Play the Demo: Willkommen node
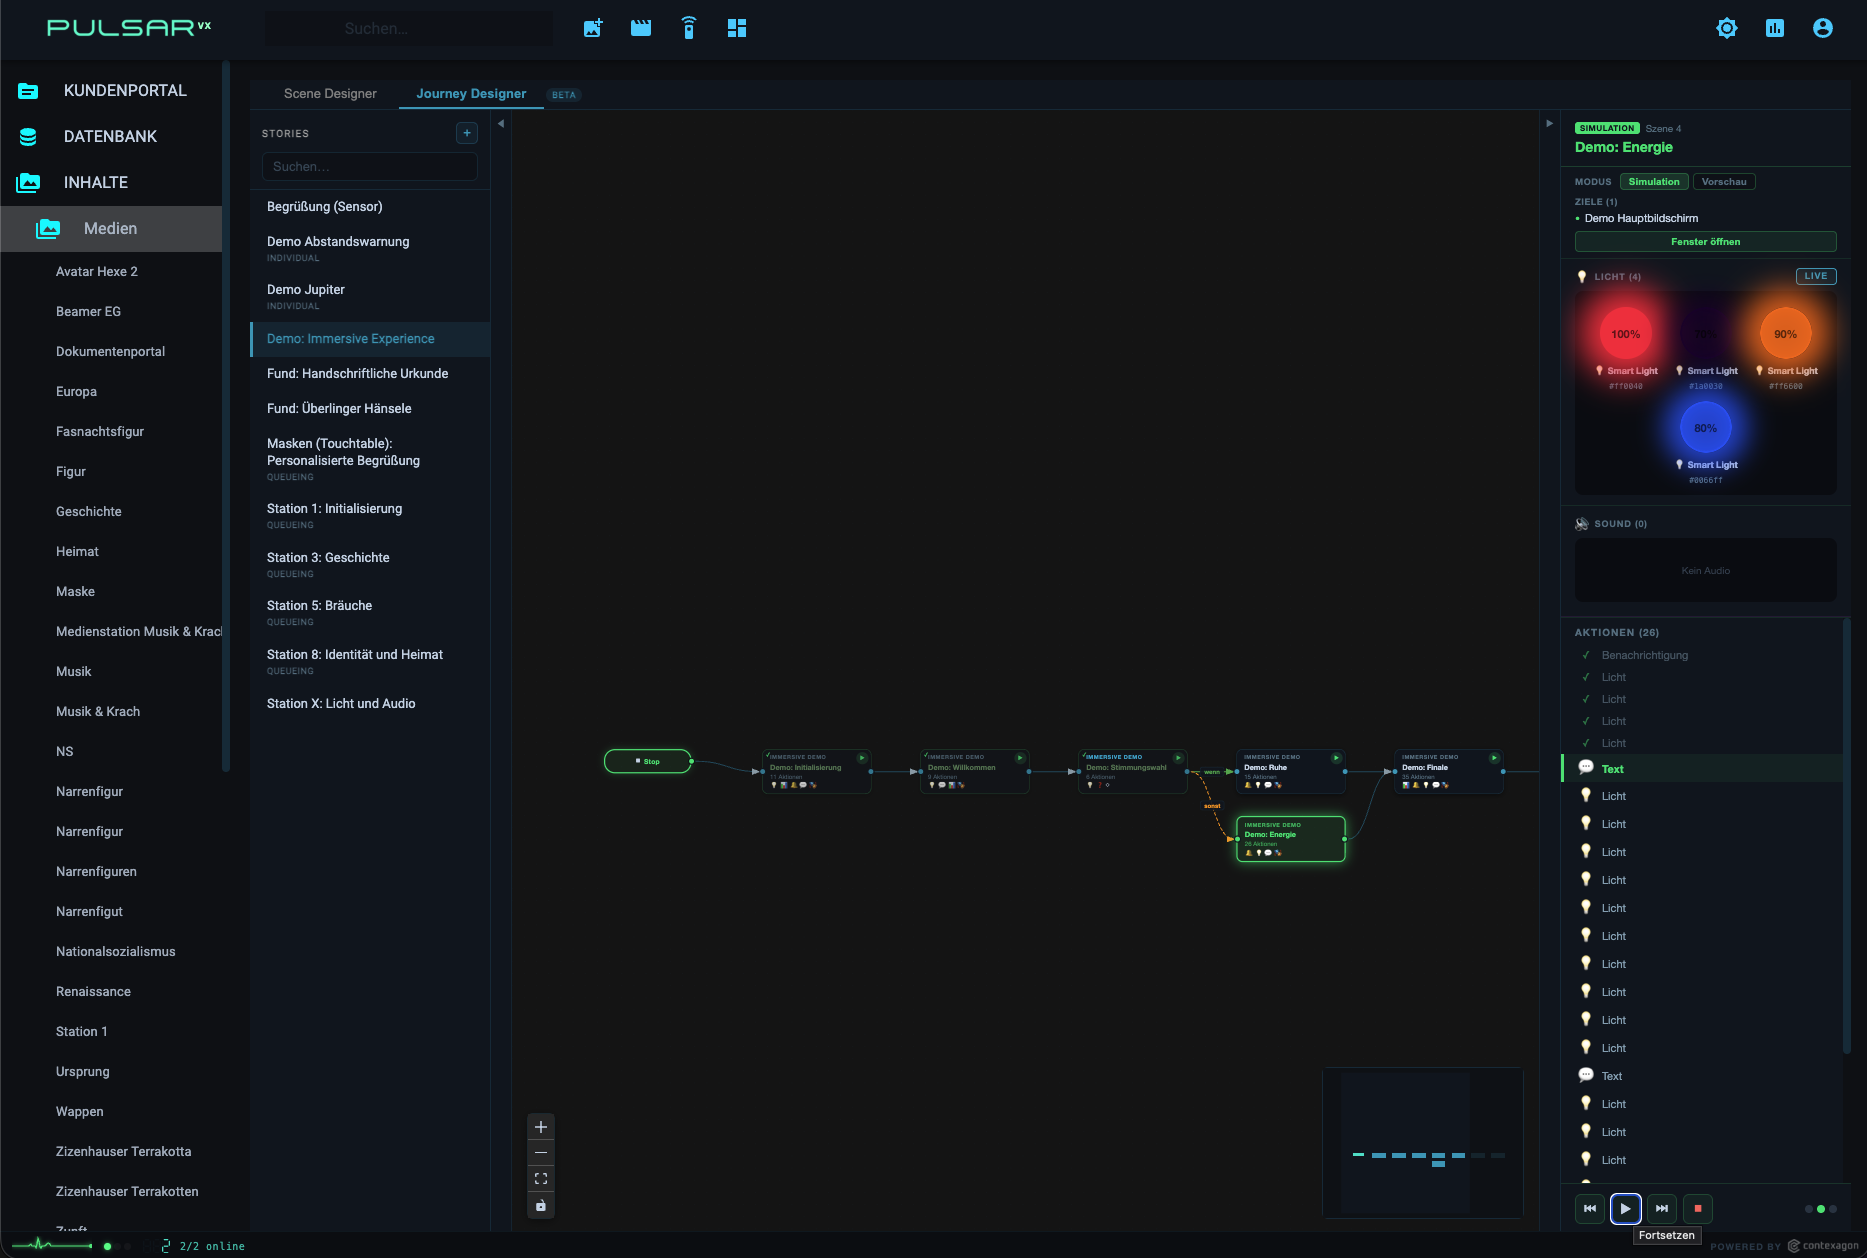The width and height of the screenshot is (1867, 1258). 1020,758
